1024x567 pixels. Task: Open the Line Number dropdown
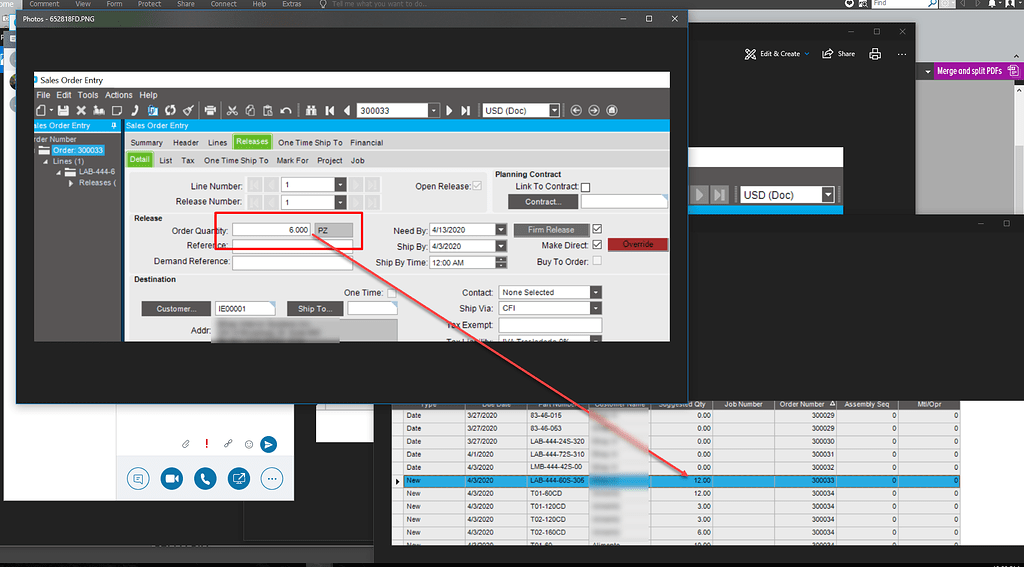(x=340, y=186)
